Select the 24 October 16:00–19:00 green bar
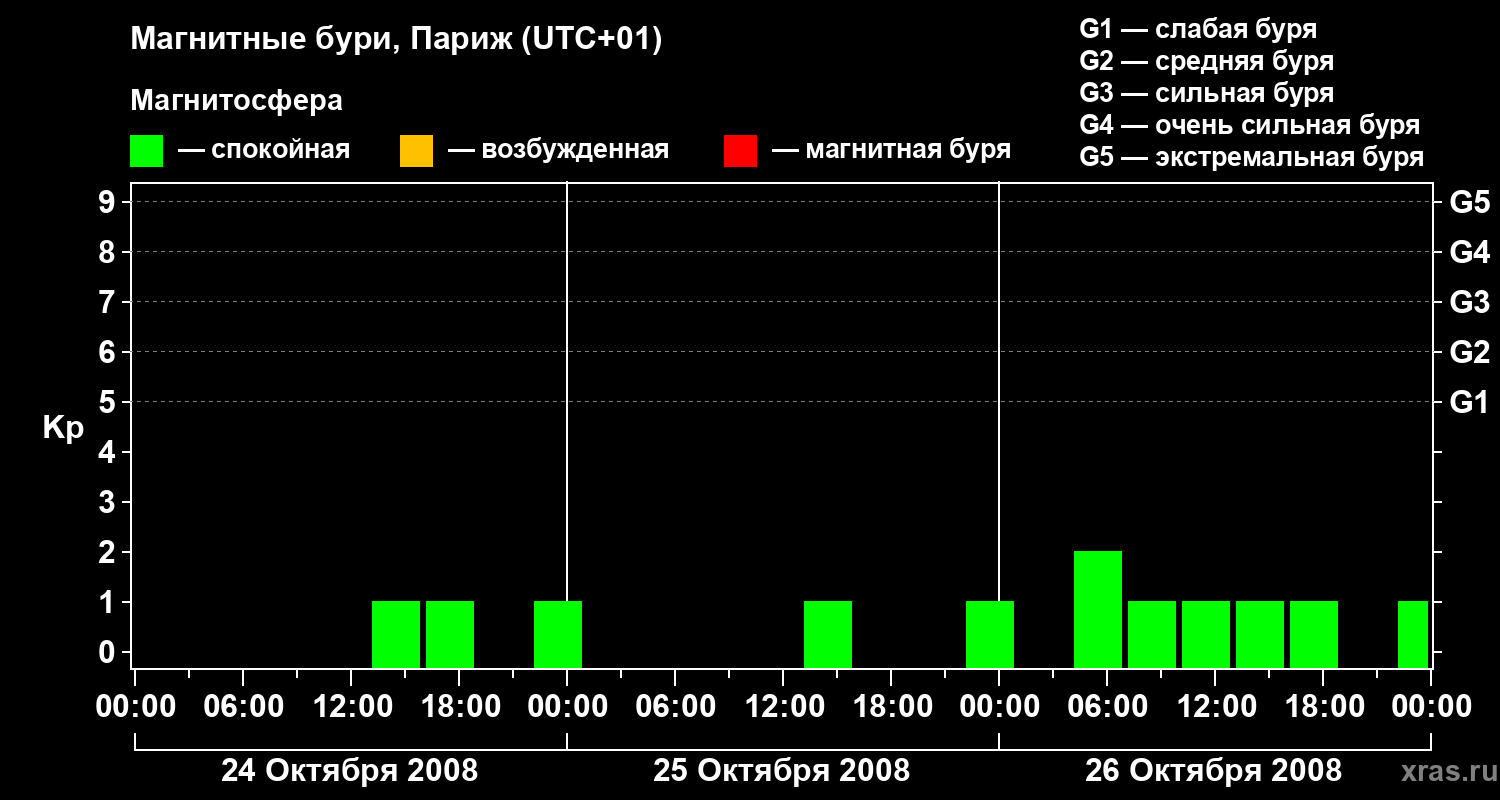 (x=450, y=634)
